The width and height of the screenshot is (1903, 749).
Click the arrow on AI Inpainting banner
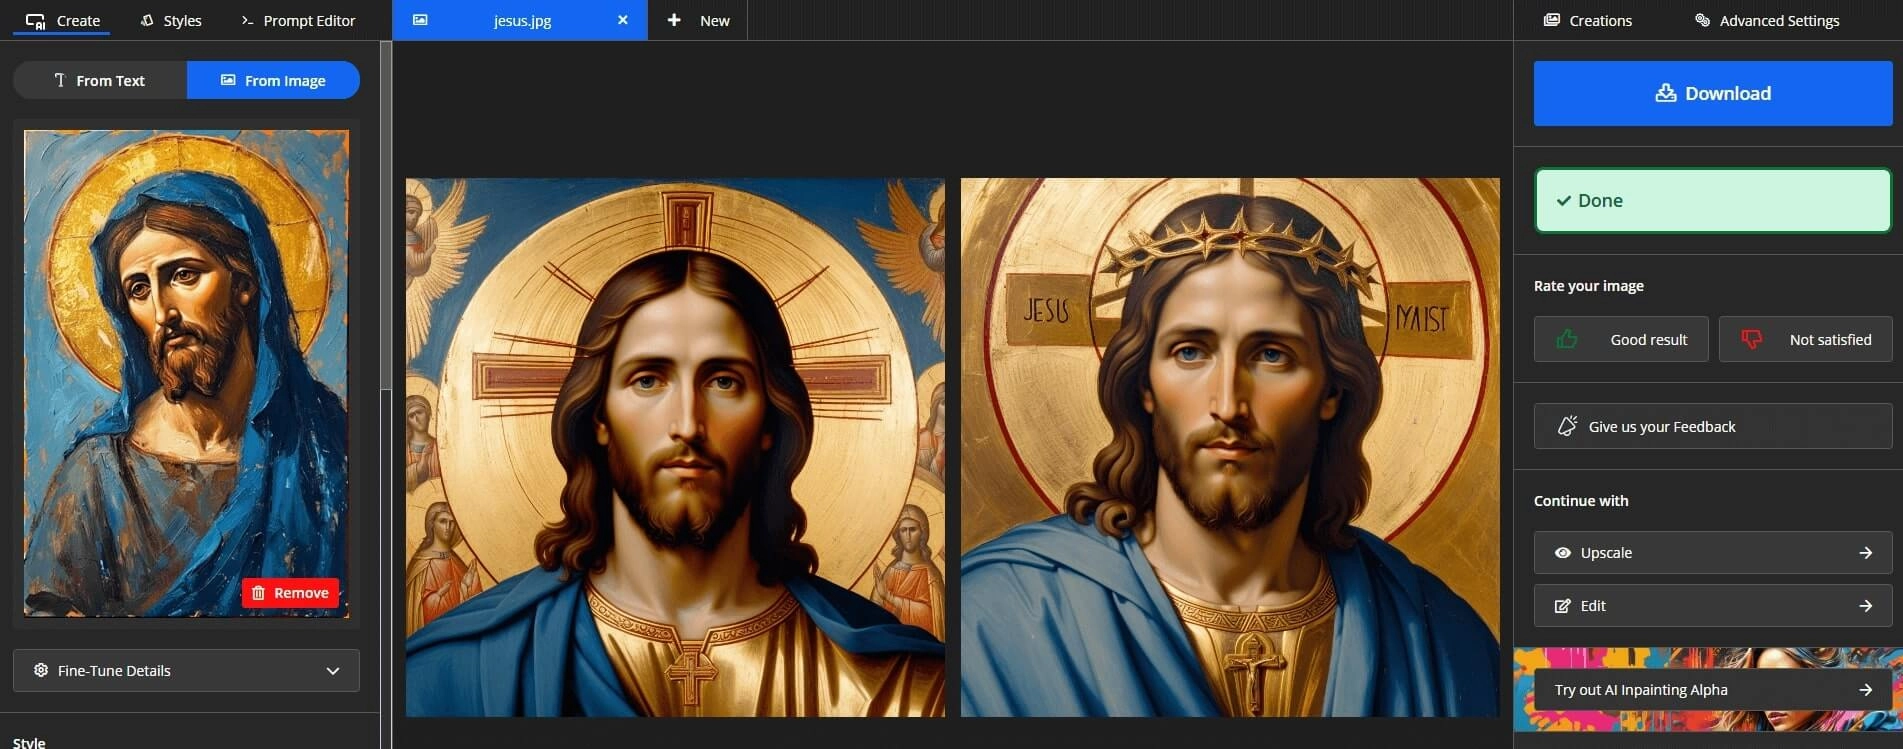1865,689
